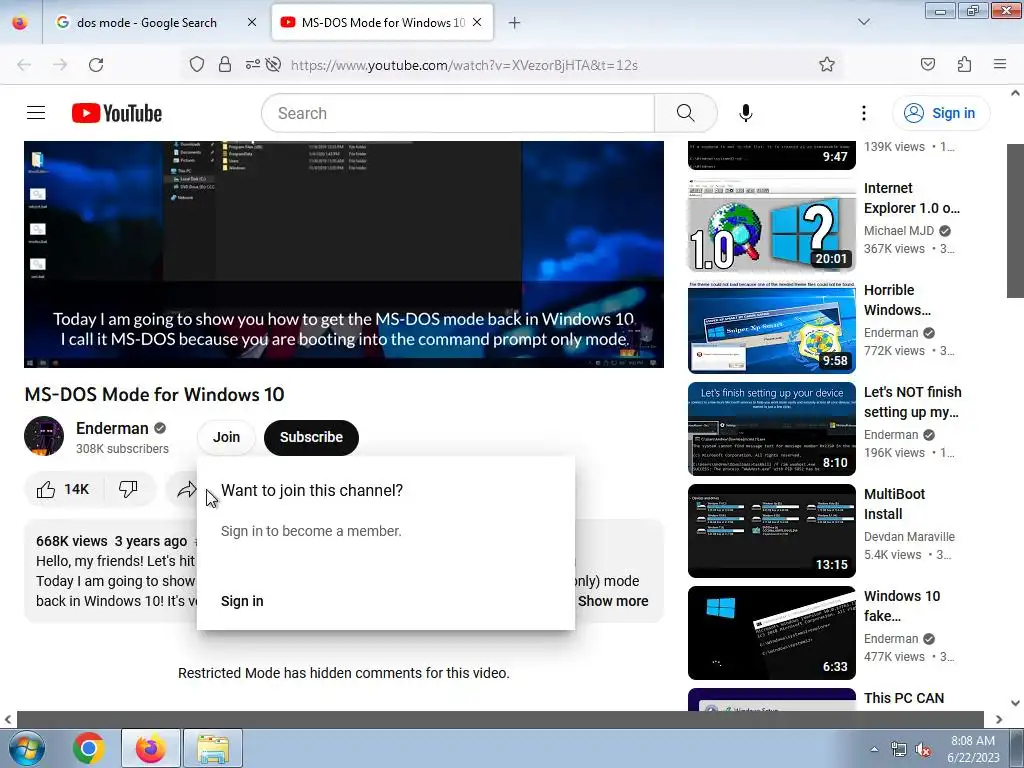This screenshot has height=768, width=1024.
Task: Open the Enderman channel name link
Action: pos(112,428)
